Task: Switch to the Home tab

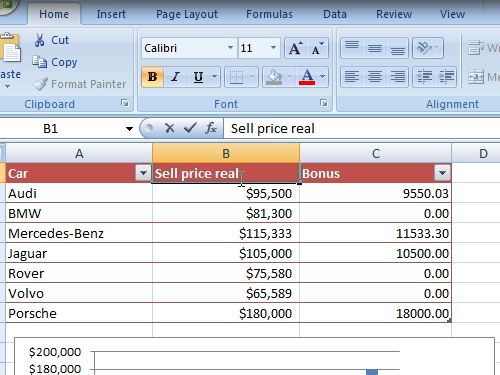Action: point(54,14)
